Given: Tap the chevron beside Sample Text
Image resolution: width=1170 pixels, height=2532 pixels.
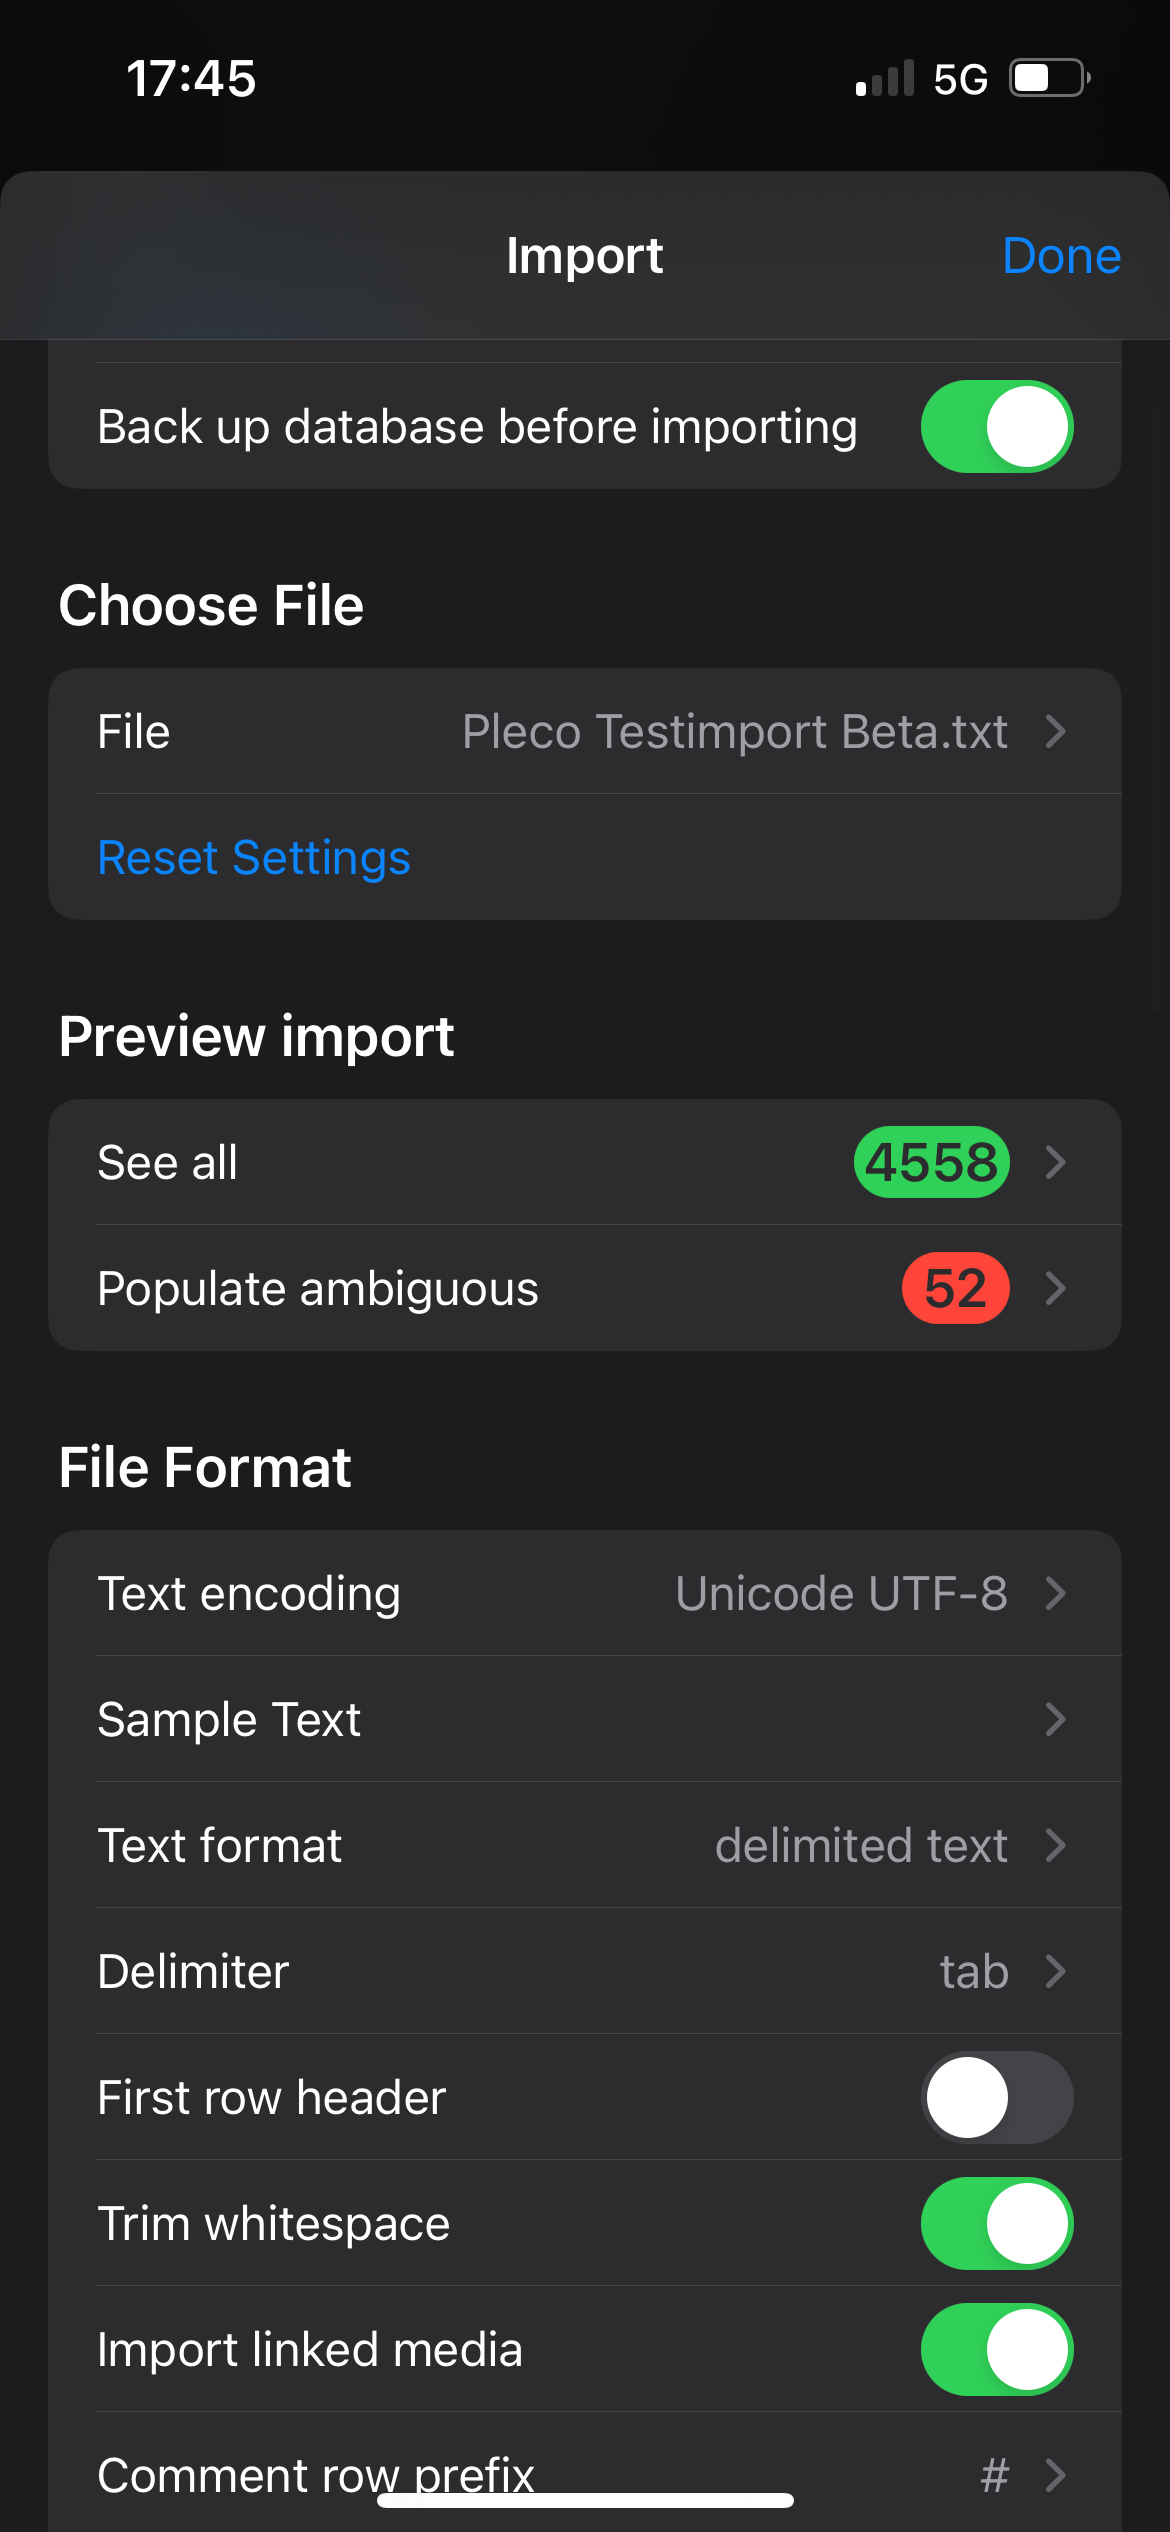Looking at the screenshot, I should [x=1055, y=1719].
